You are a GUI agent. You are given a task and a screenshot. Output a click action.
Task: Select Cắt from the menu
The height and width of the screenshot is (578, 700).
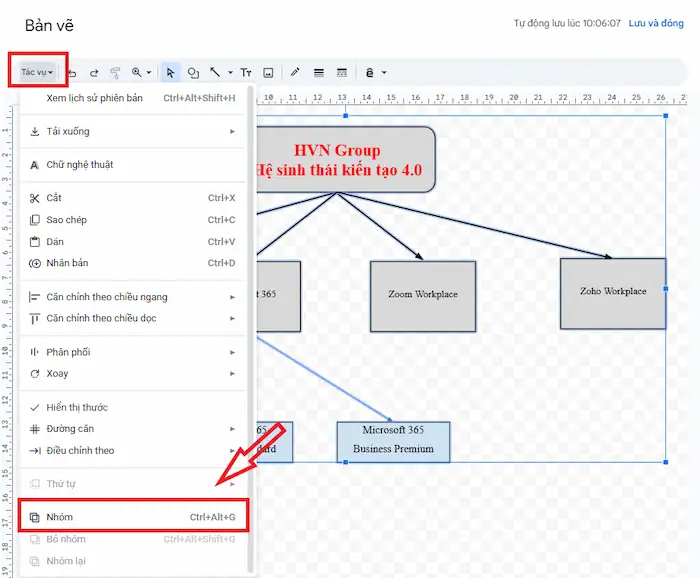132,198
